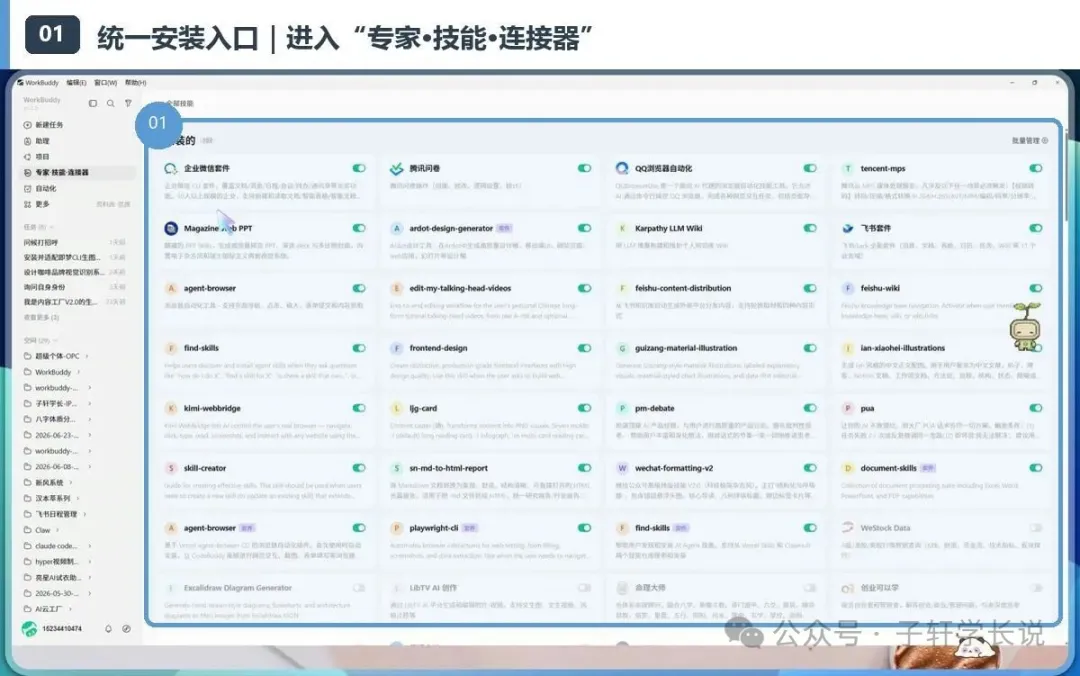
Task: Disable Magazine Web PPT toggle
Action: coord(359,228)
